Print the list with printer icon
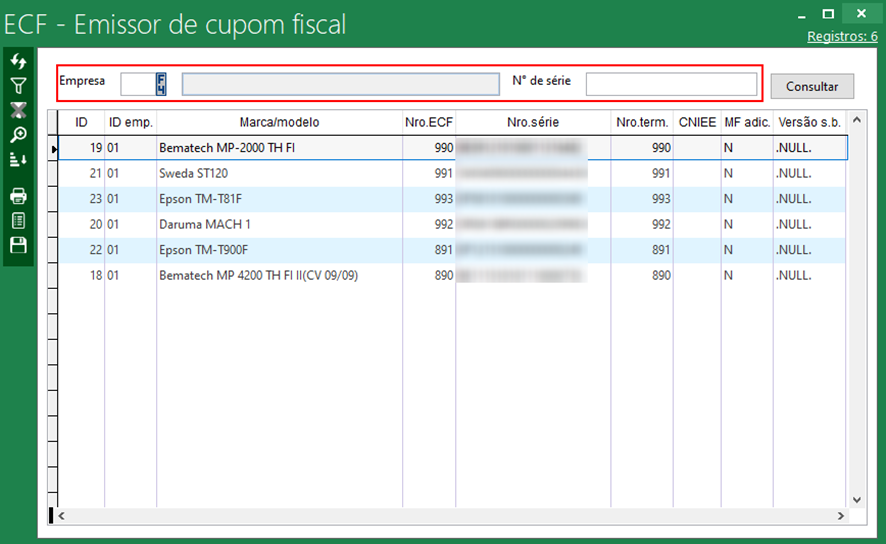 click(18, 196)
